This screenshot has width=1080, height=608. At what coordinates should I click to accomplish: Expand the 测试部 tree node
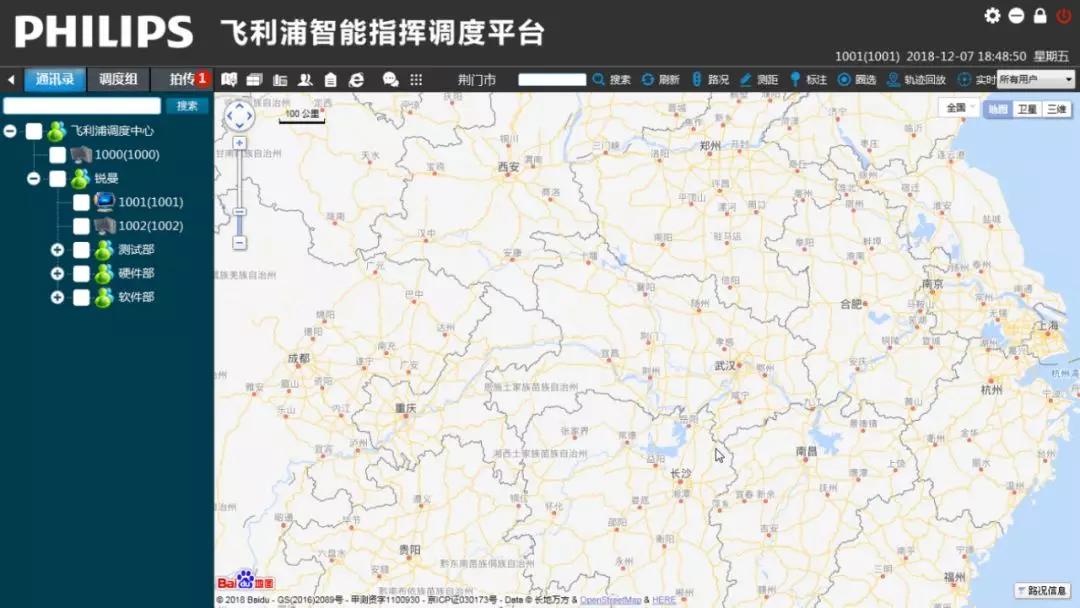tap(57, 250)
